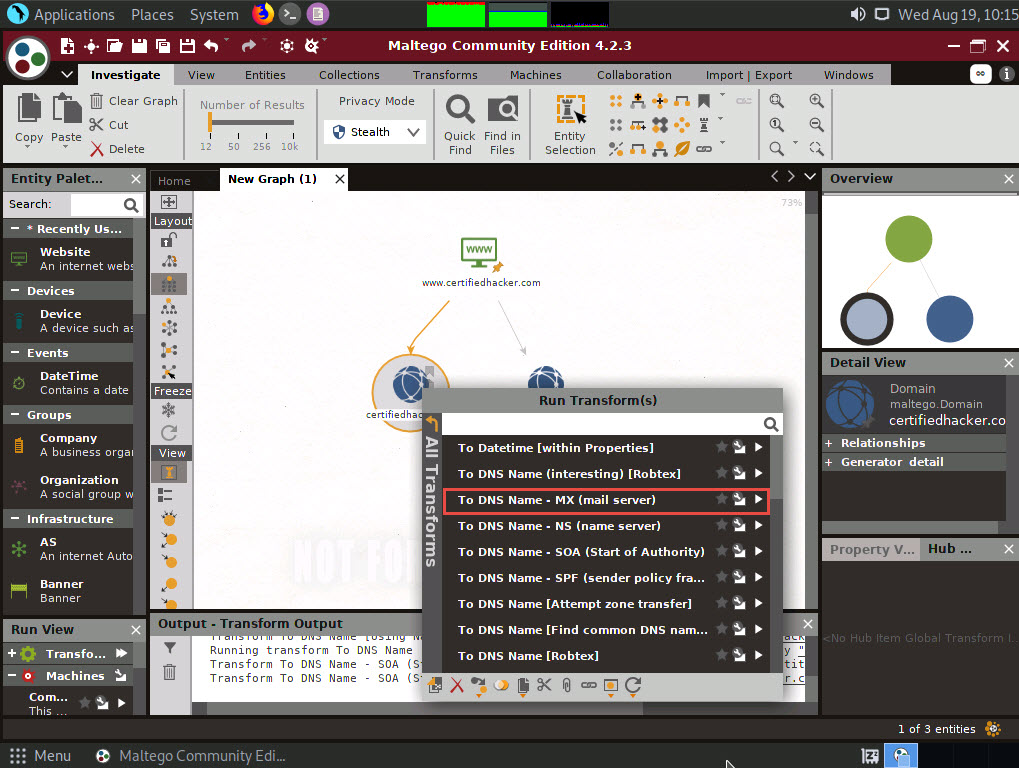Click the undo arrow in title bar
Screen dimensions: 1019x768
211,45
